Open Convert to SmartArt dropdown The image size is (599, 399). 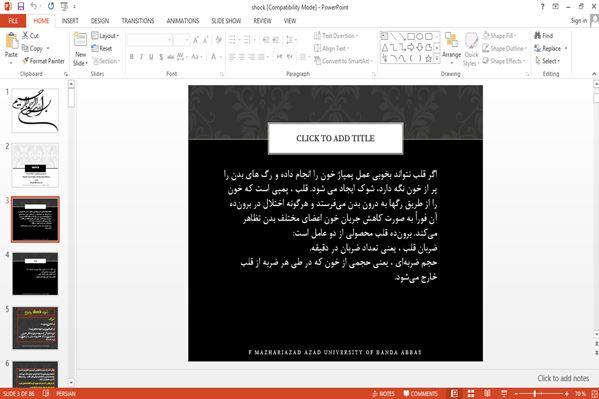point(343,61)
